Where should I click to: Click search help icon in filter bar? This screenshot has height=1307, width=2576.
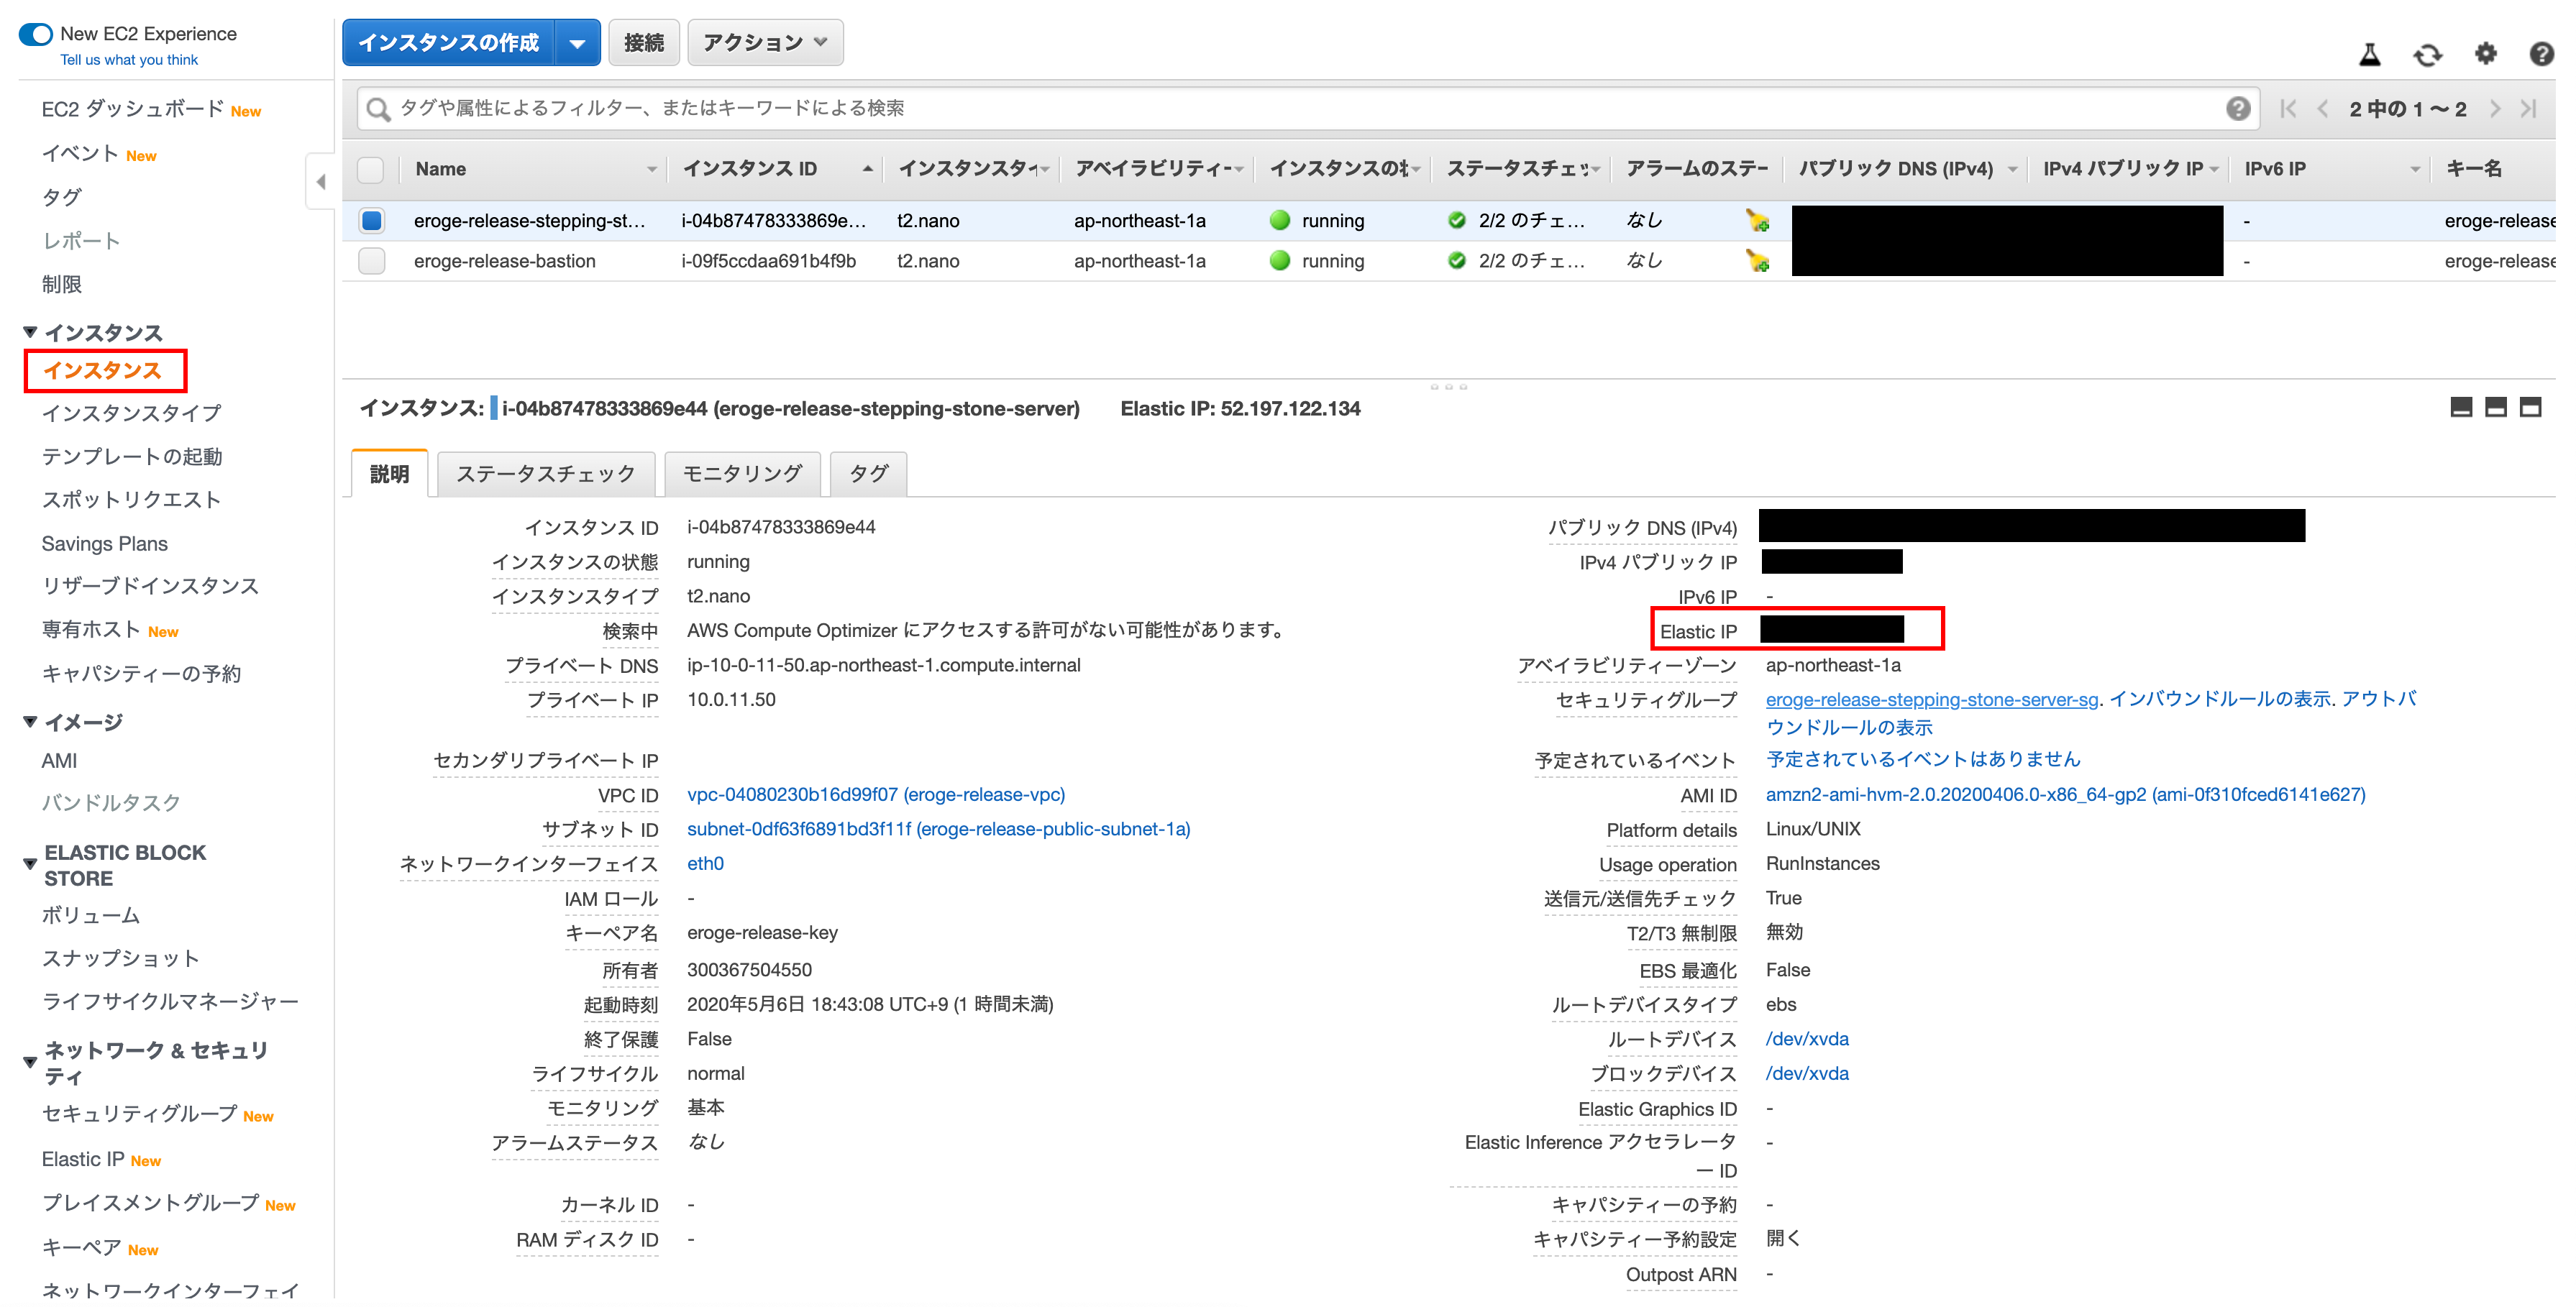tap(2238, 109)
